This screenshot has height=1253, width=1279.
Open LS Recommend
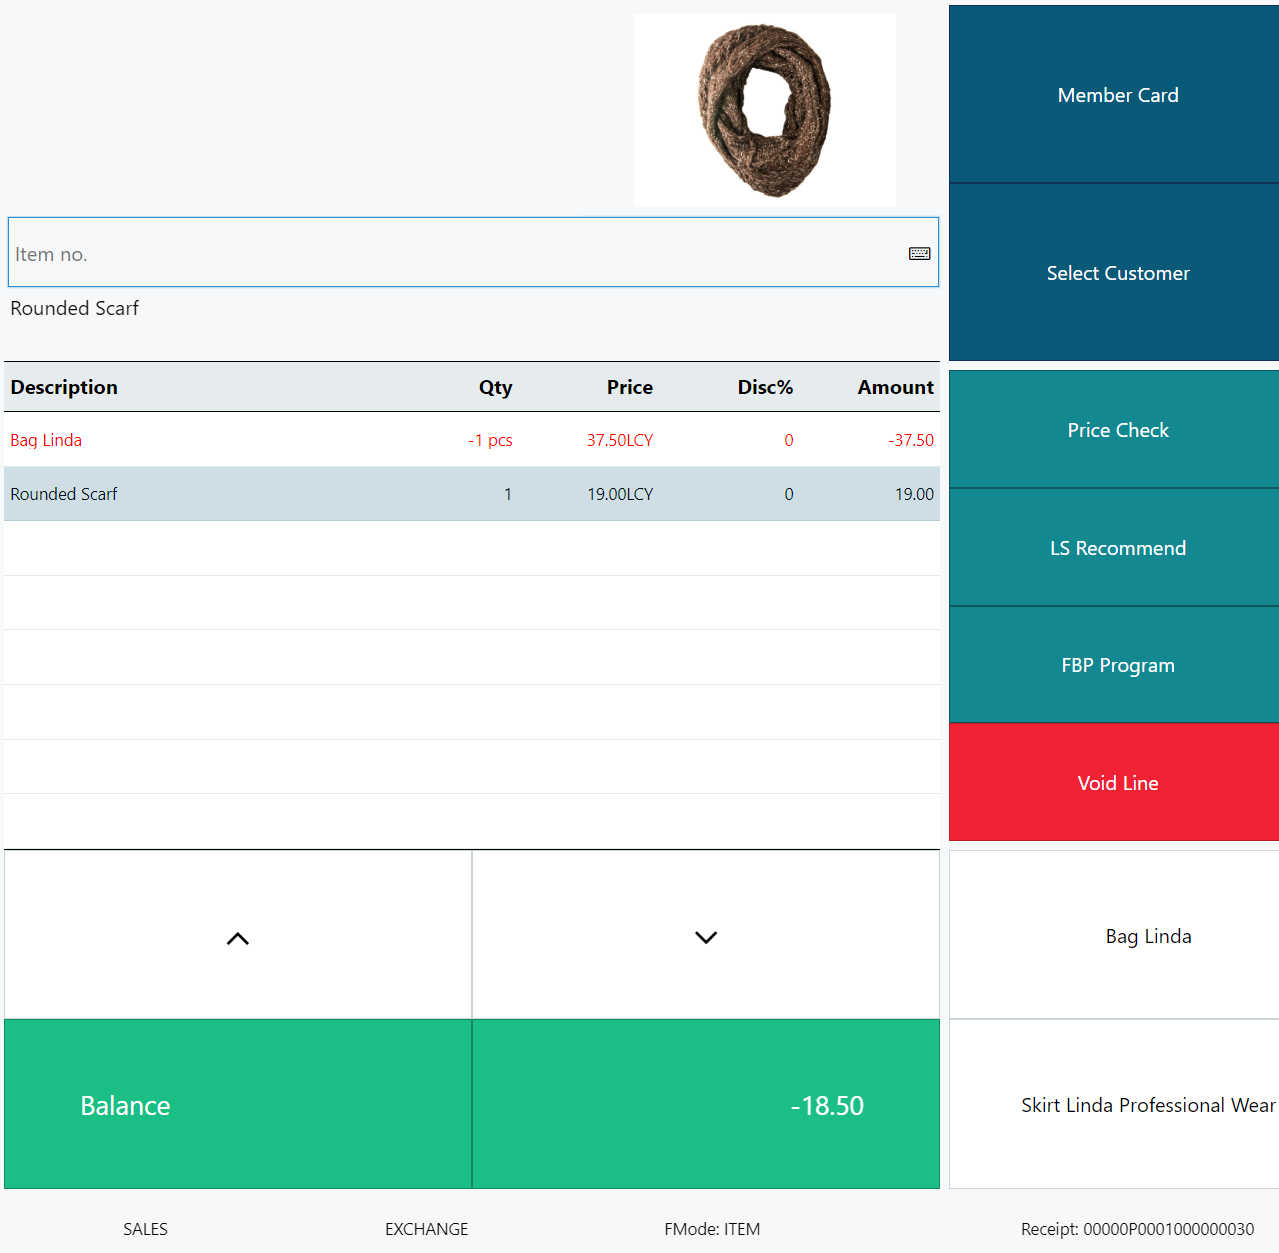click(1117, 548)
